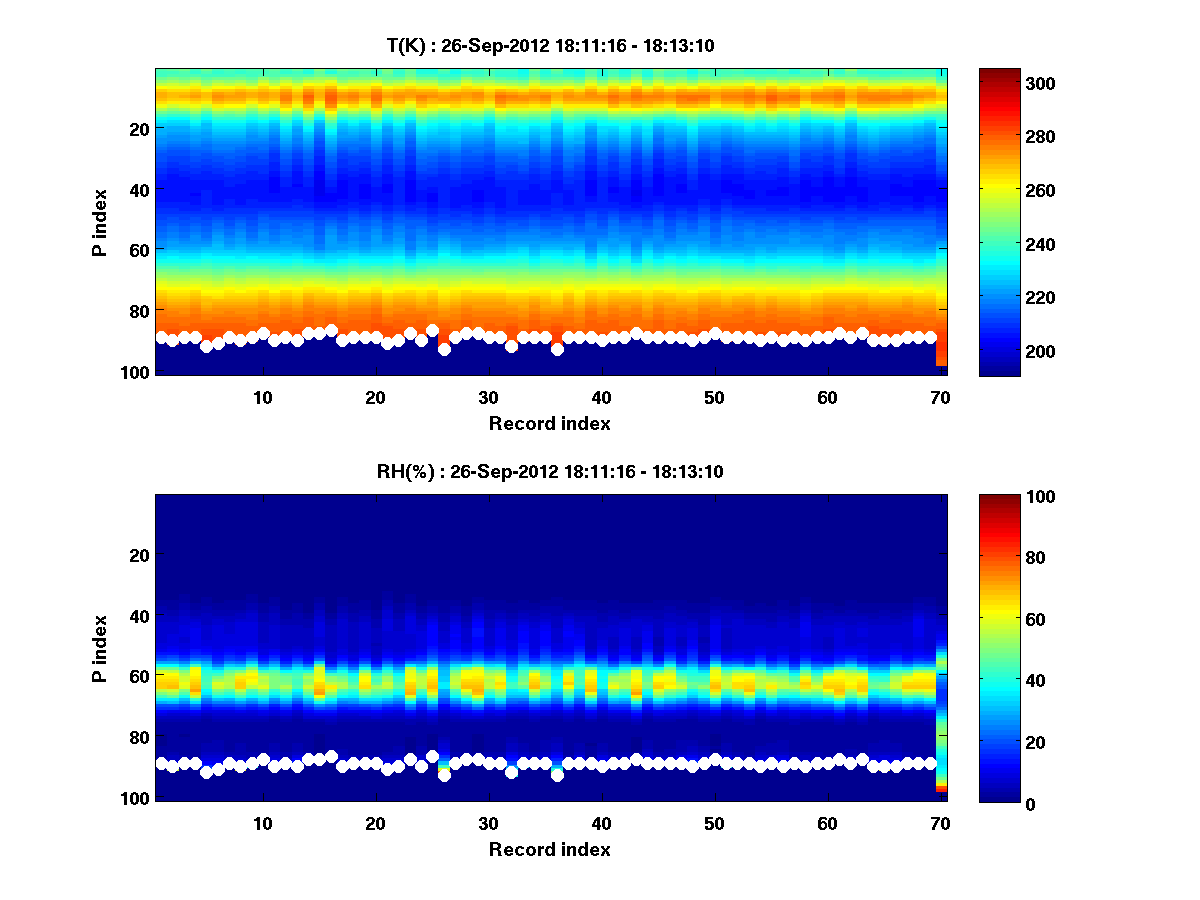Screen dimensions: 1200x900
Task: Click x-axis tick 40 under the temperature plot
Action: 601,398
